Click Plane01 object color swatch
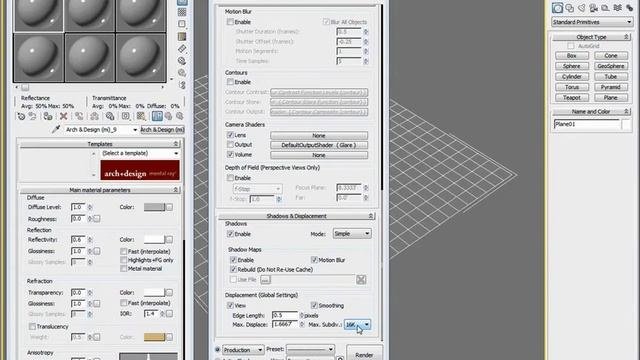The width and height of the screenshot is (640, 360). click(x=627, y=124)
